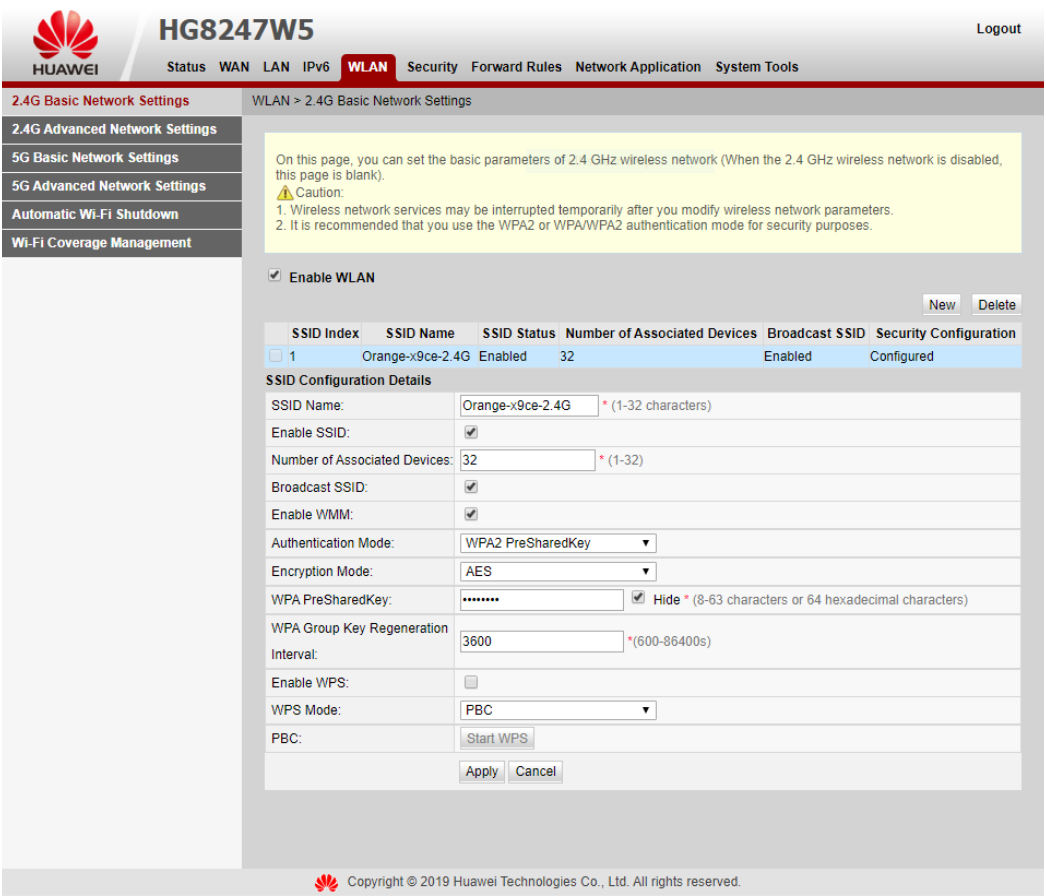Click the HG8247W5 model title
This screenshot has height=896, width=1046.
236,29
